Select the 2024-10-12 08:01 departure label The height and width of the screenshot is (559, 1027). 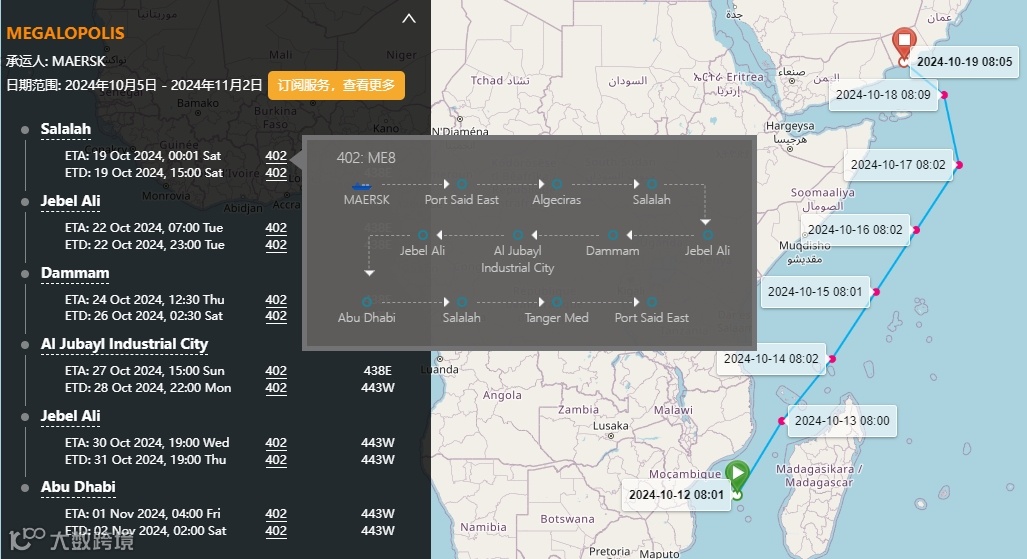(x=676, y=495)
